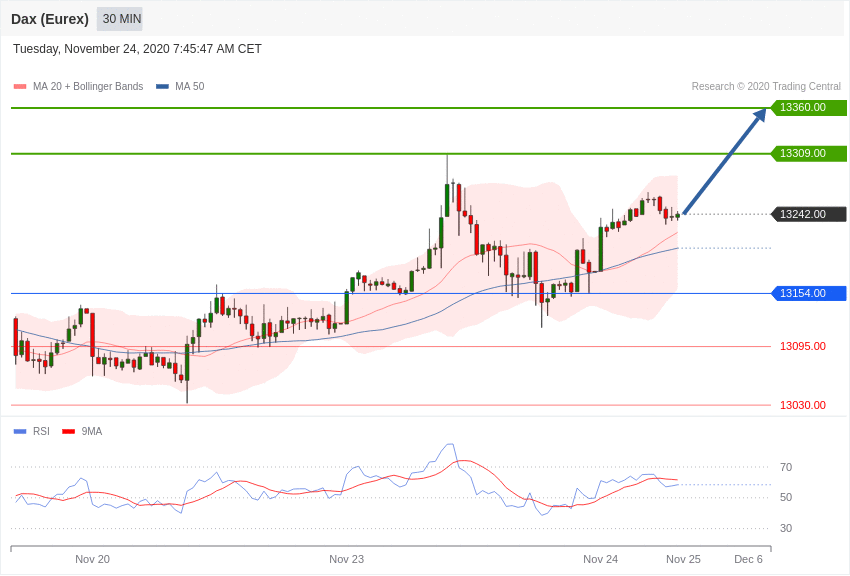Click the red 13095.00 support label
The width and height of the screenshot is (850, 576).
pos(803,346)
